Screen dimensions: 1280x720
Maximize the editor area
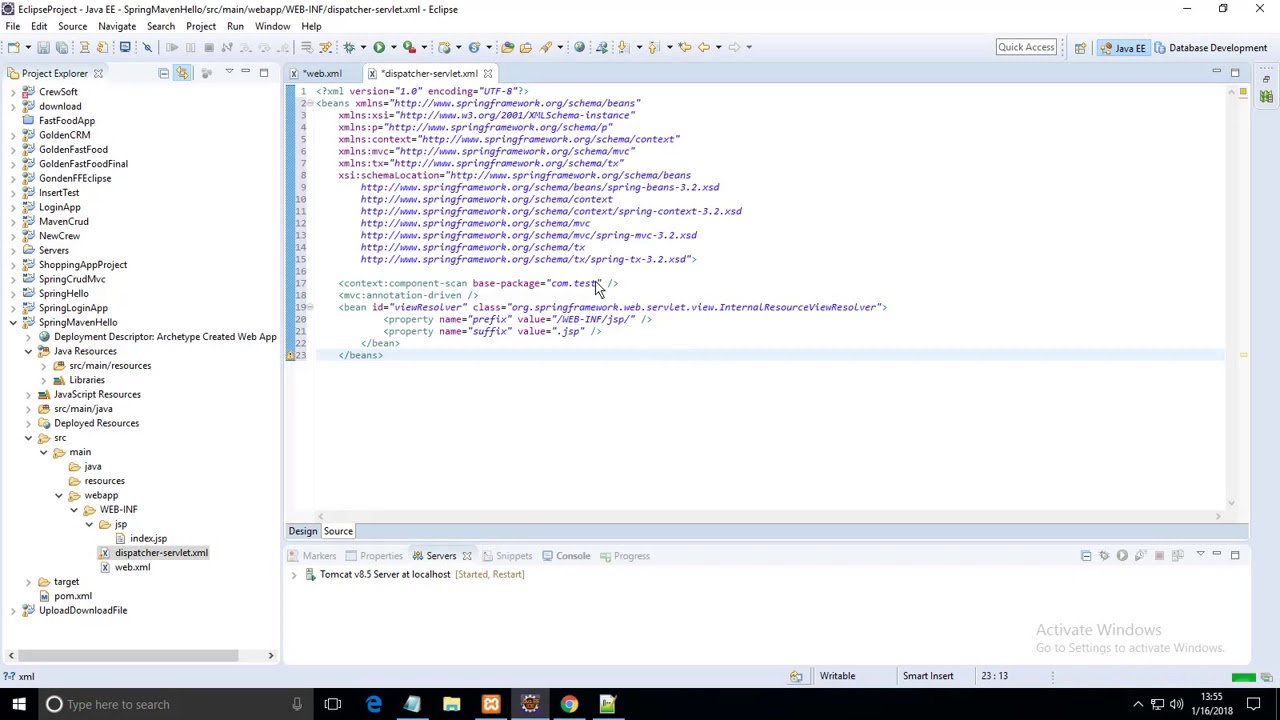(x=1235, y=73)
